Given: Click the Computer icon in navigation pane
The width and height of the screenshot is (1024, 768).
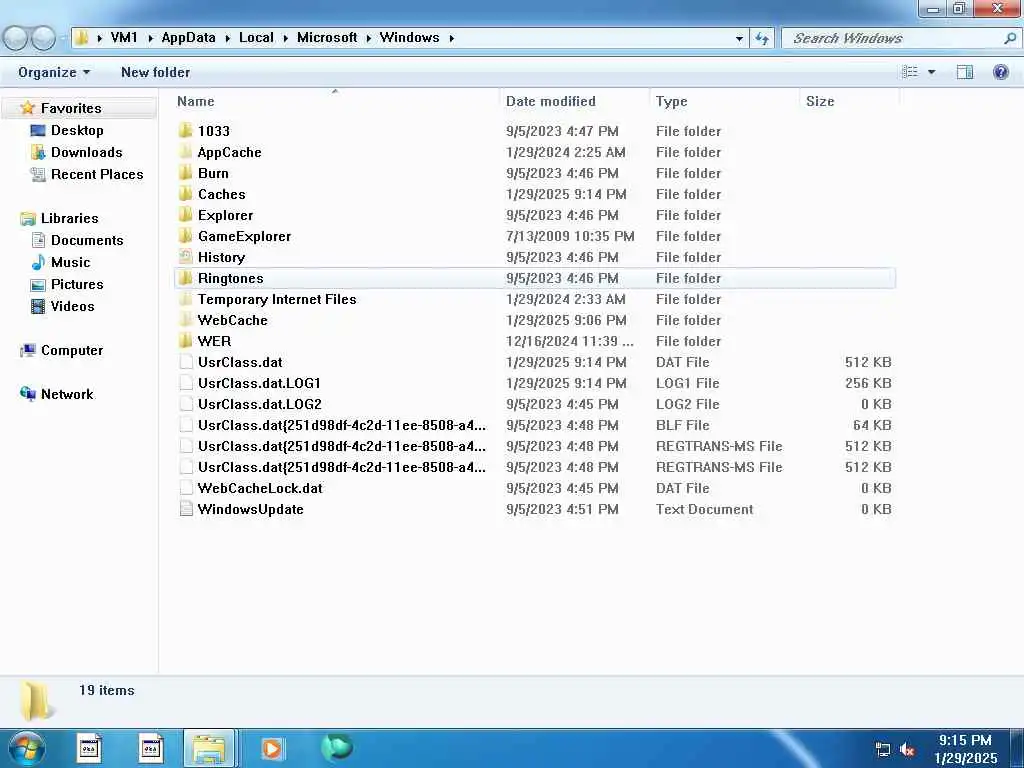Looking at the screenshot, I should pos(28,351).
